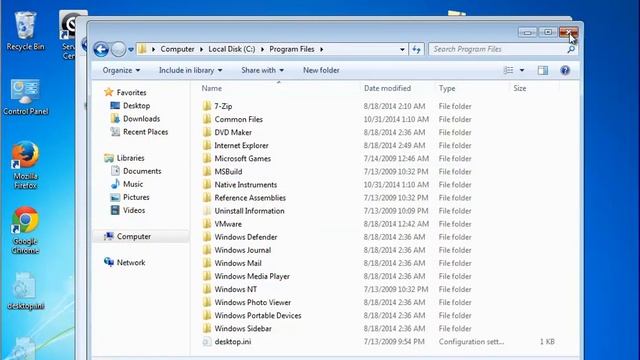Select Google Chrome desktop shortcut
640x360 pixels.
pos(25,231)
